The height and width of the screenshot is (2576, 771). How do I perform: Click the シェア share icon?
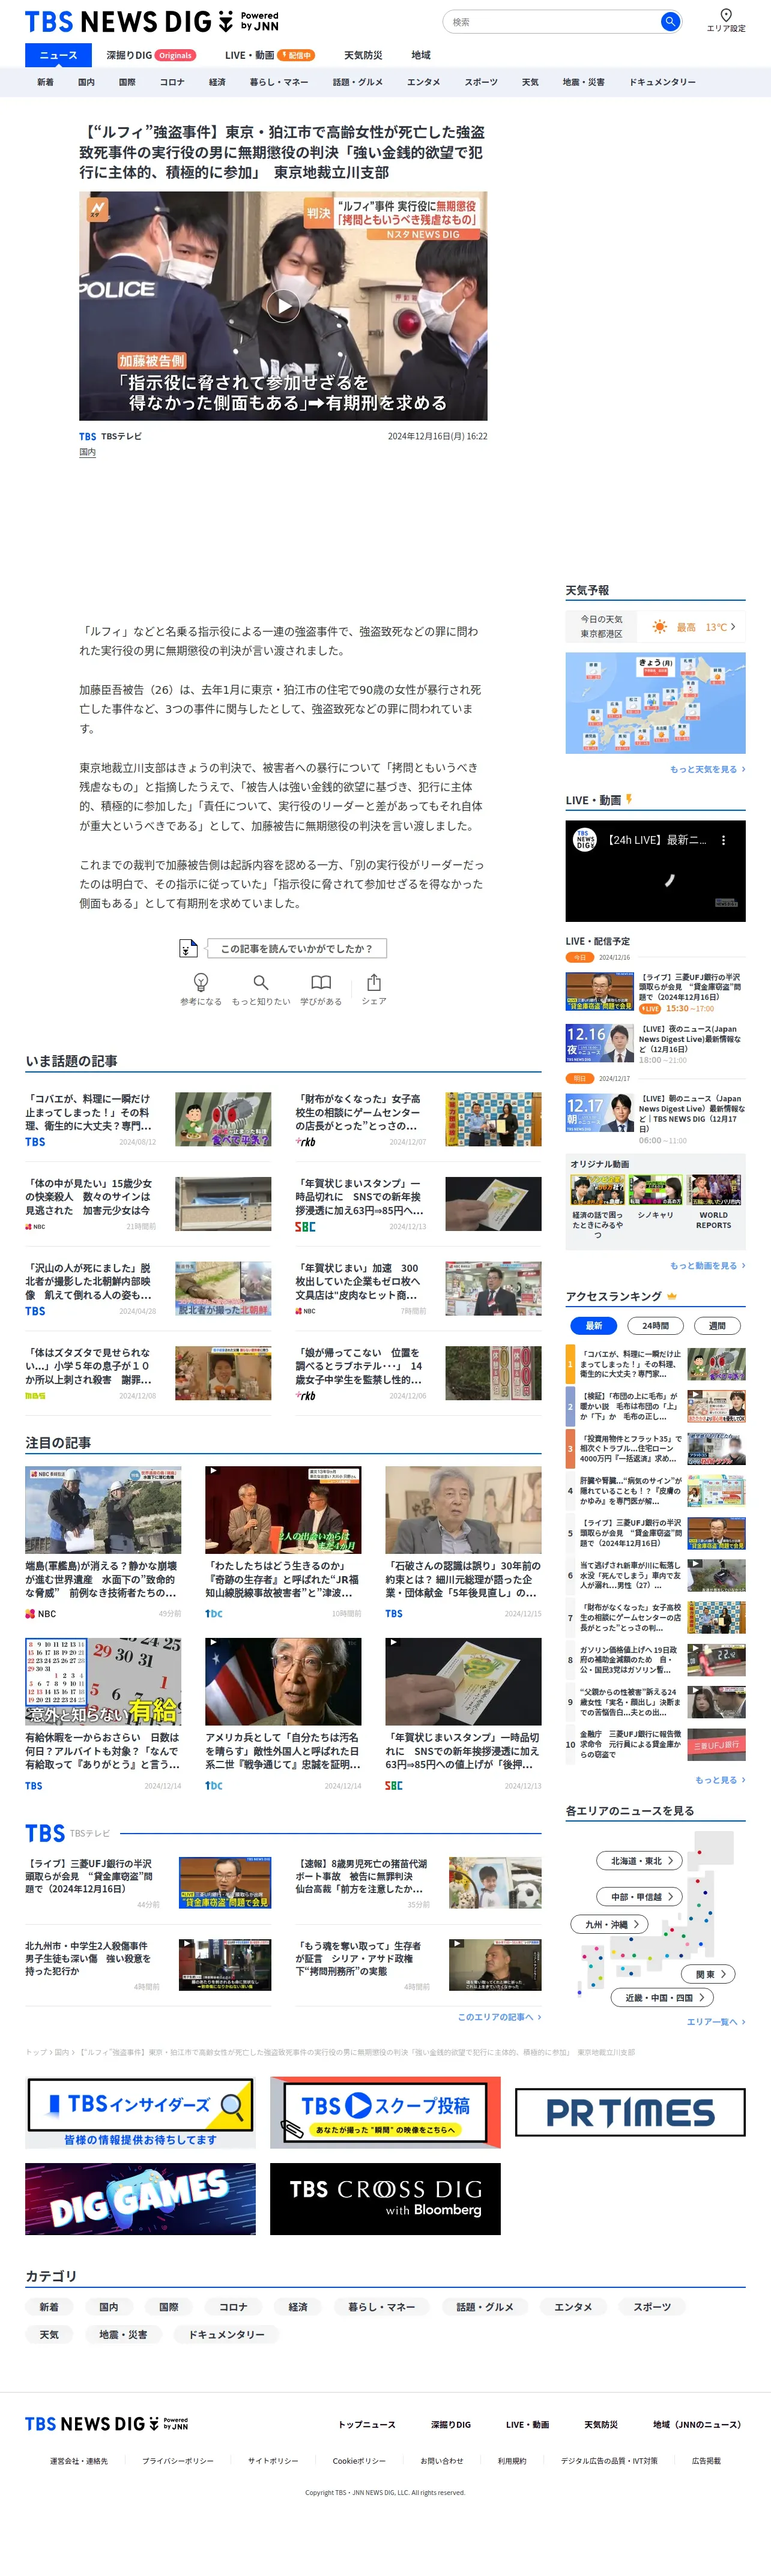tap(374, 982)
